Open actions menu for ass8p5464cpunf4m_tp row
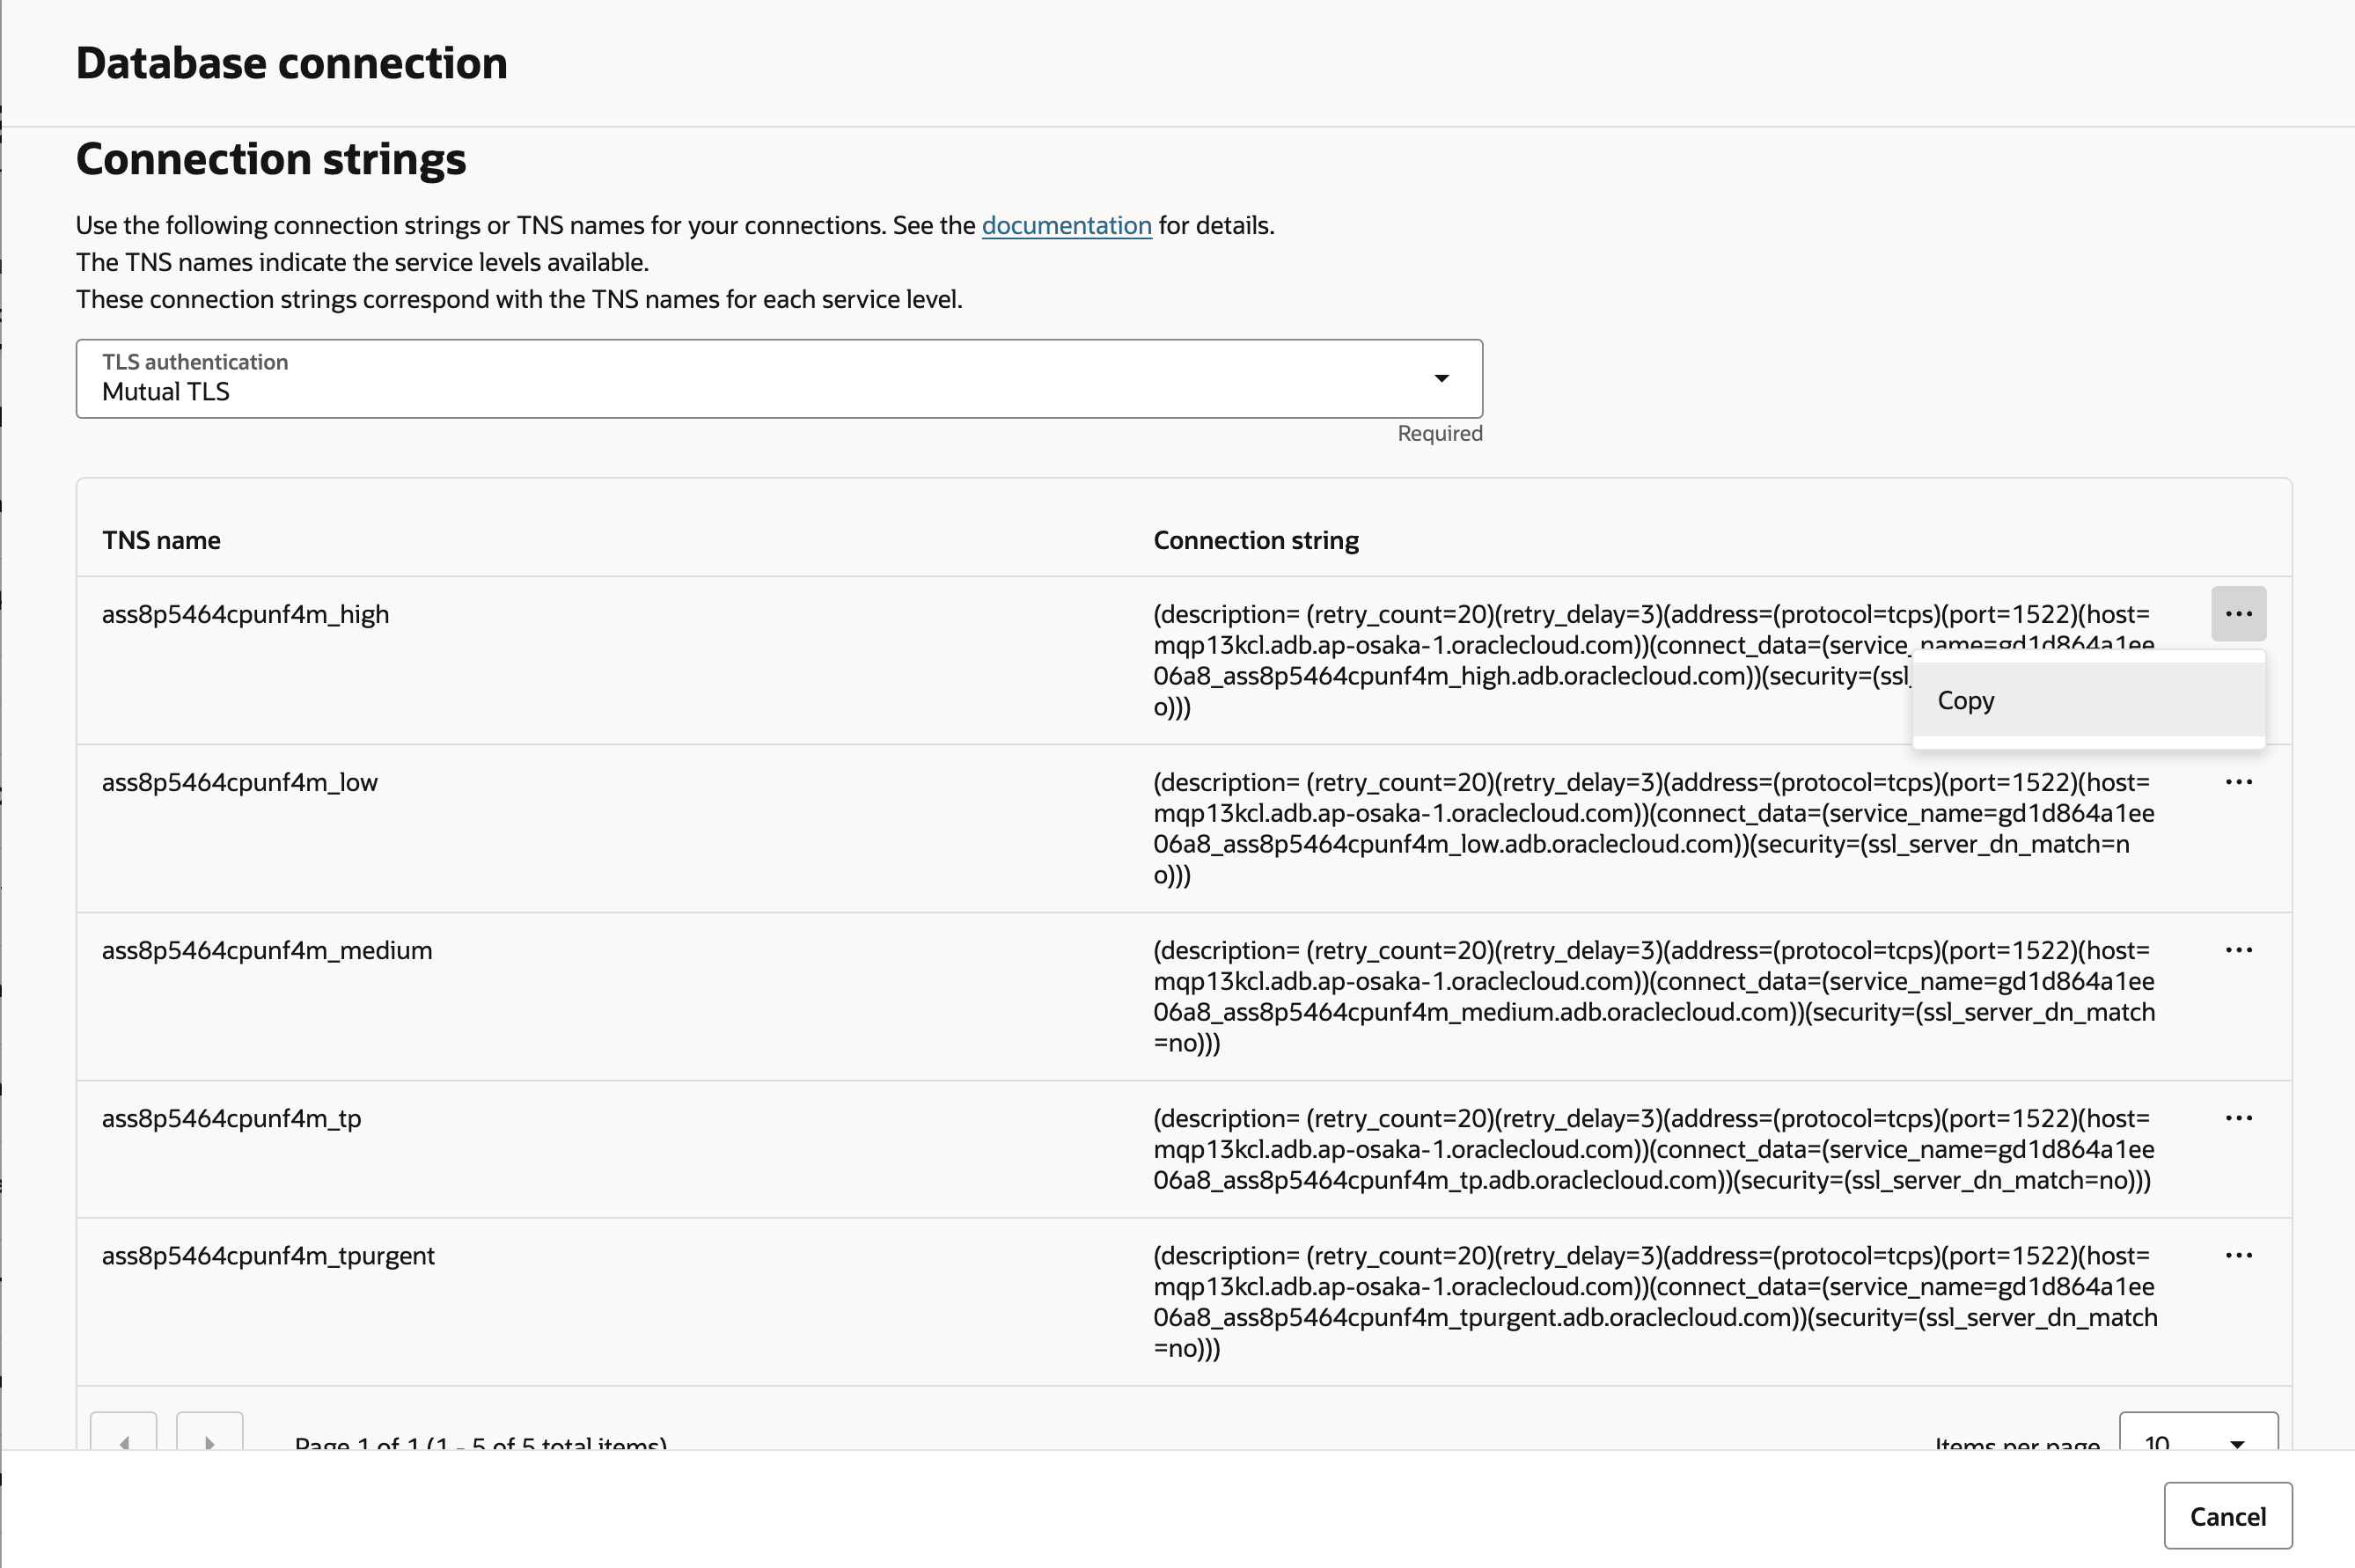This screenshot has height=1568, width=2355. [2238, 1118]
